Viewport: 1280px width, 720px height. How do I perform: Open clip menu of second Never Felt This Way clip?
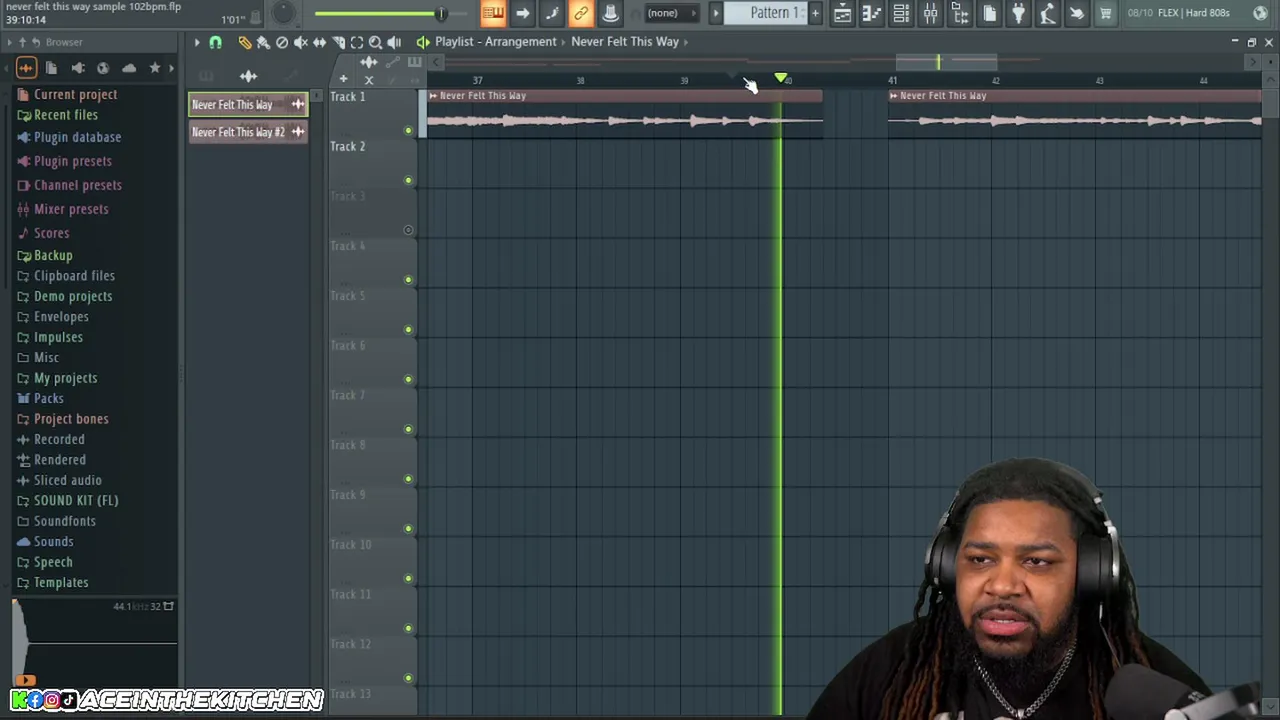click(894, 96)
